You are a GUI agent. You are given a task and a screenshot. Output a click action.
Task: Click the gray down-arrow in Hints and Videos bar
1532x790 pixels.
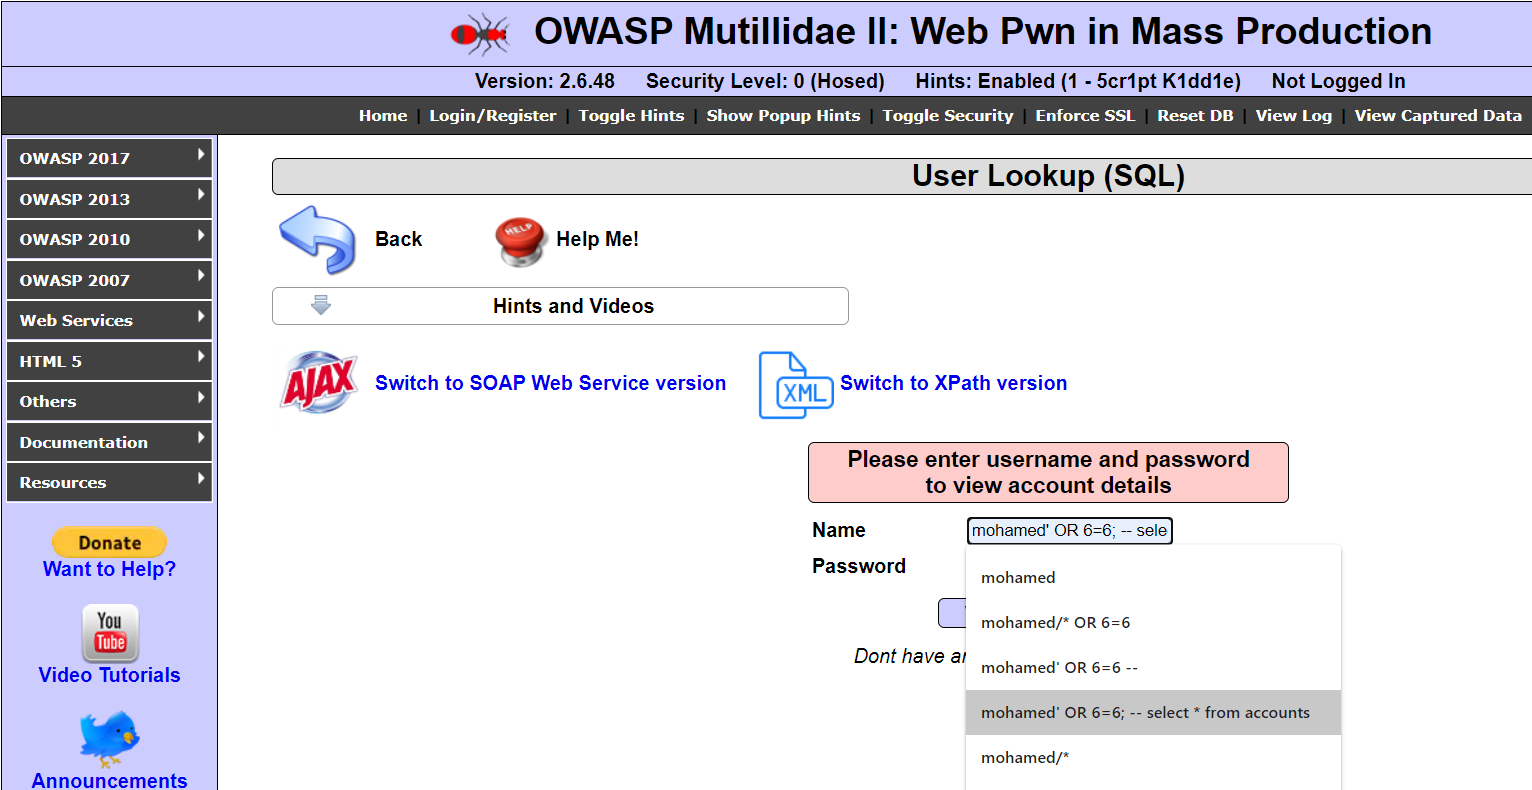320,305
